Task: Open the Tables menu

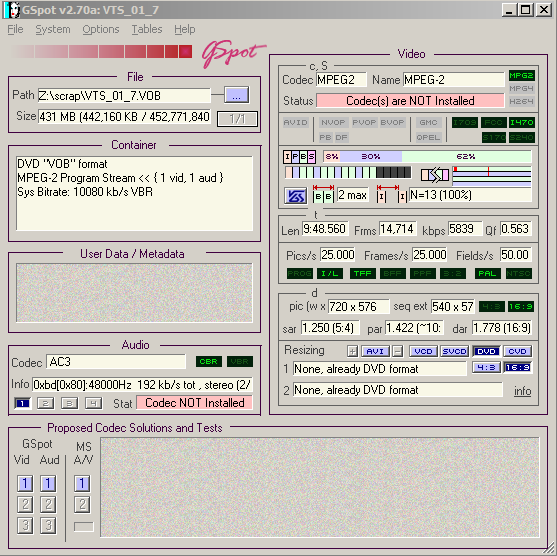Action: pos(147,29)
